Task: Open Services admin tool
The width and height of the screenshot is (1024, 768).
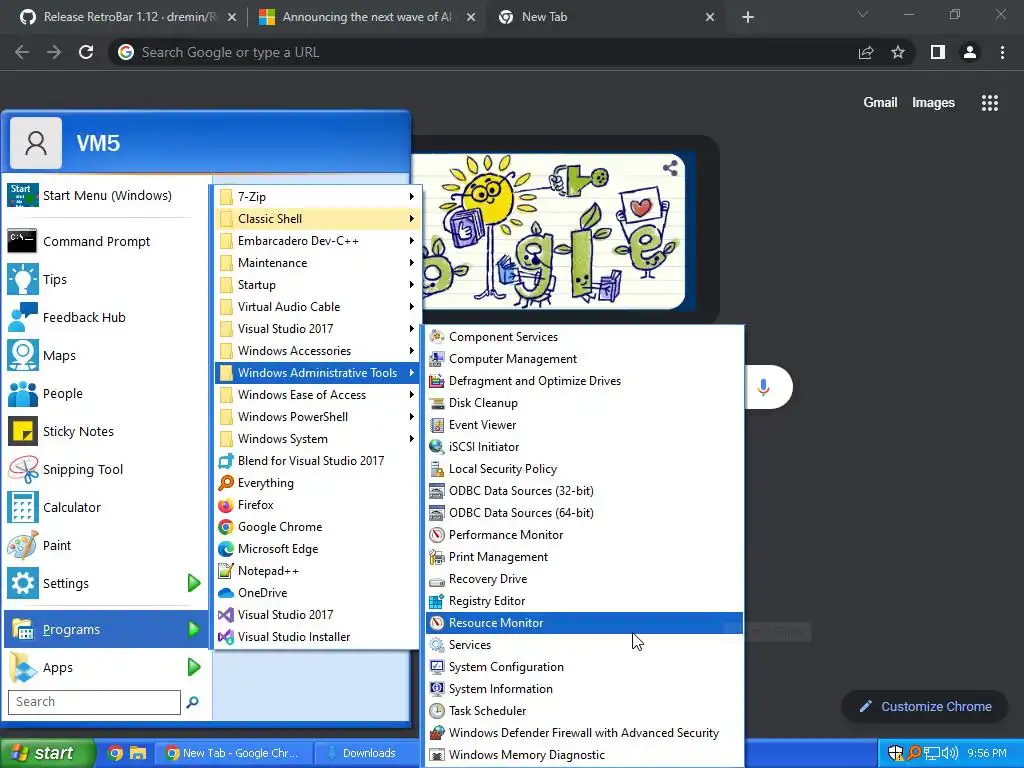Action: point(584,645)
